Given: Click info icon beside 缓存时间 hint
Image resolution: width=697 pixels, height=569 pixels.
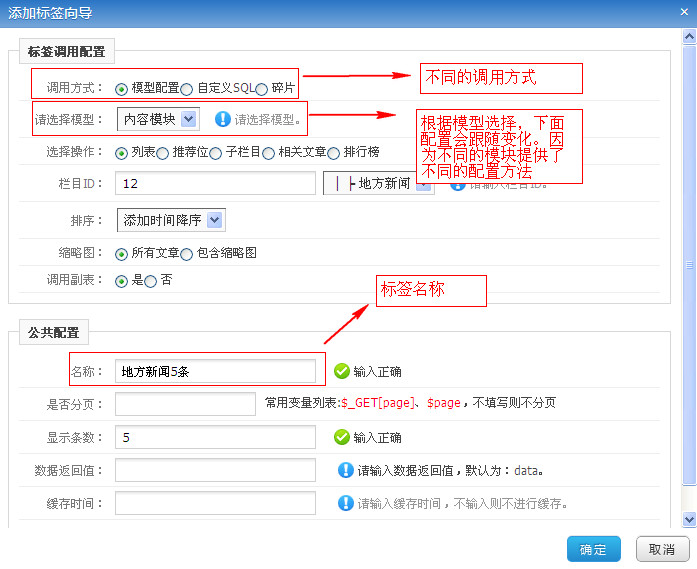Looking at the screenshot, I should click(x=346, y=503).
